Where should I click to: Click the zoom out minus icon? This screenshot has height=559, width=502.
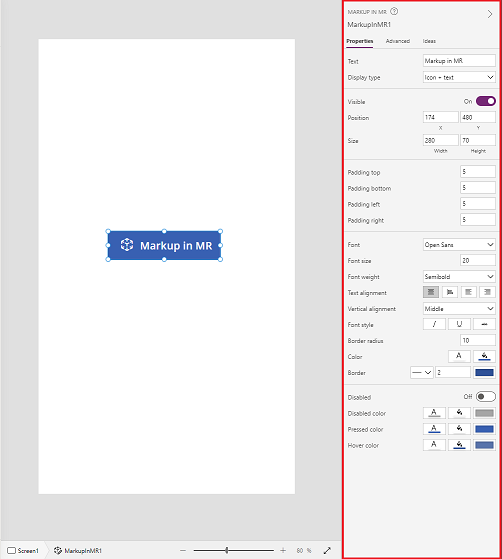(x=183, y=550)
